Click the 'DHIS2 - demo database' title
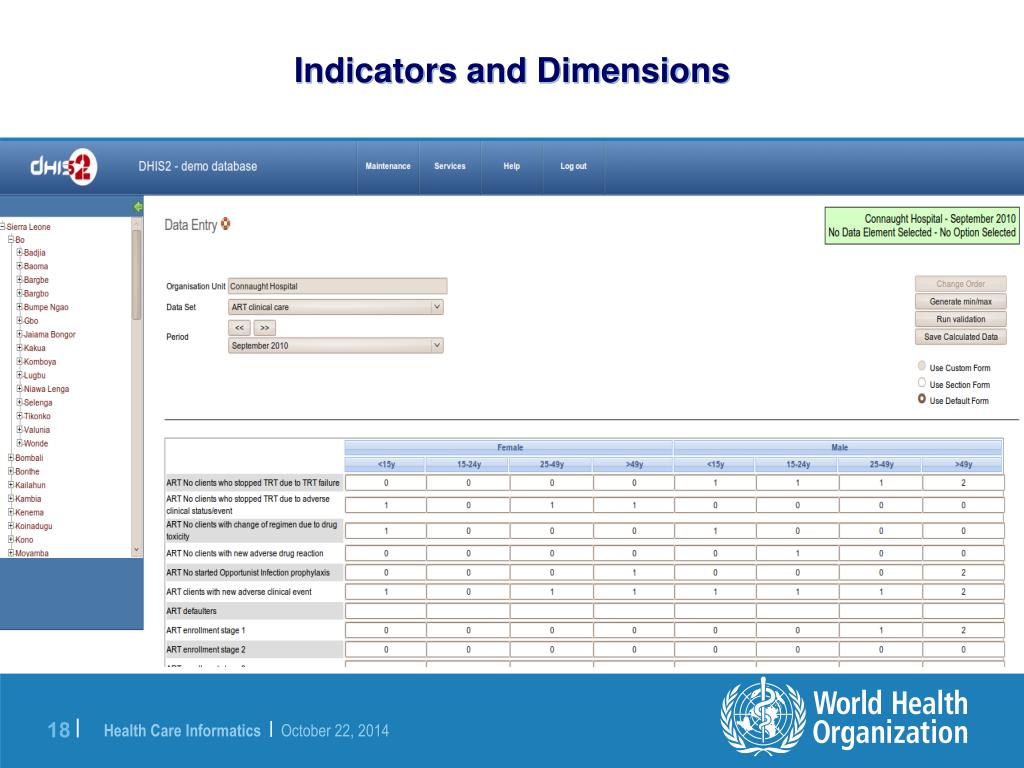 point(198,167)
